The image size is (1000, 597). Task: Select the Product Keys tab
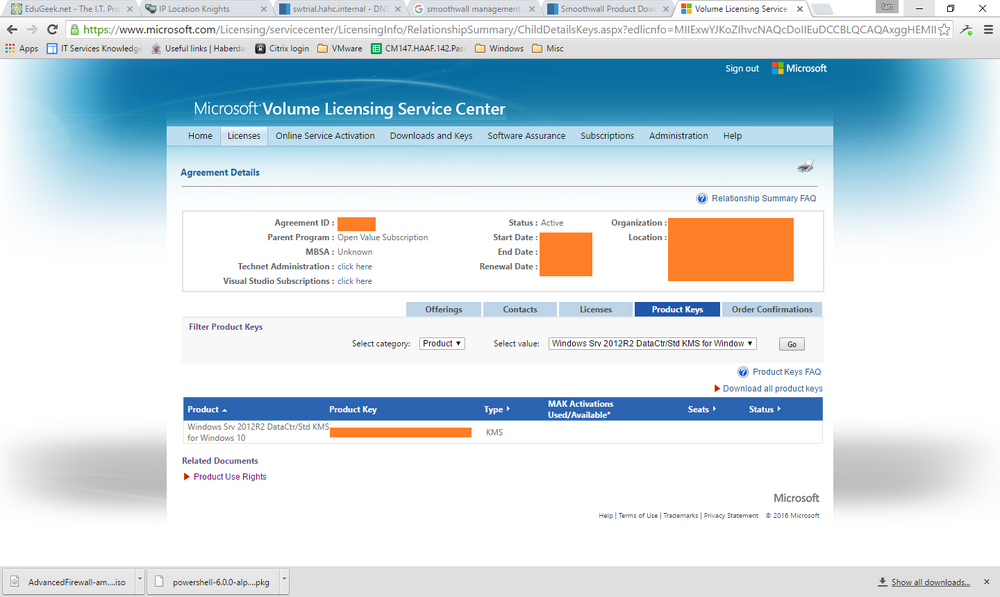[x=677, y=309]
